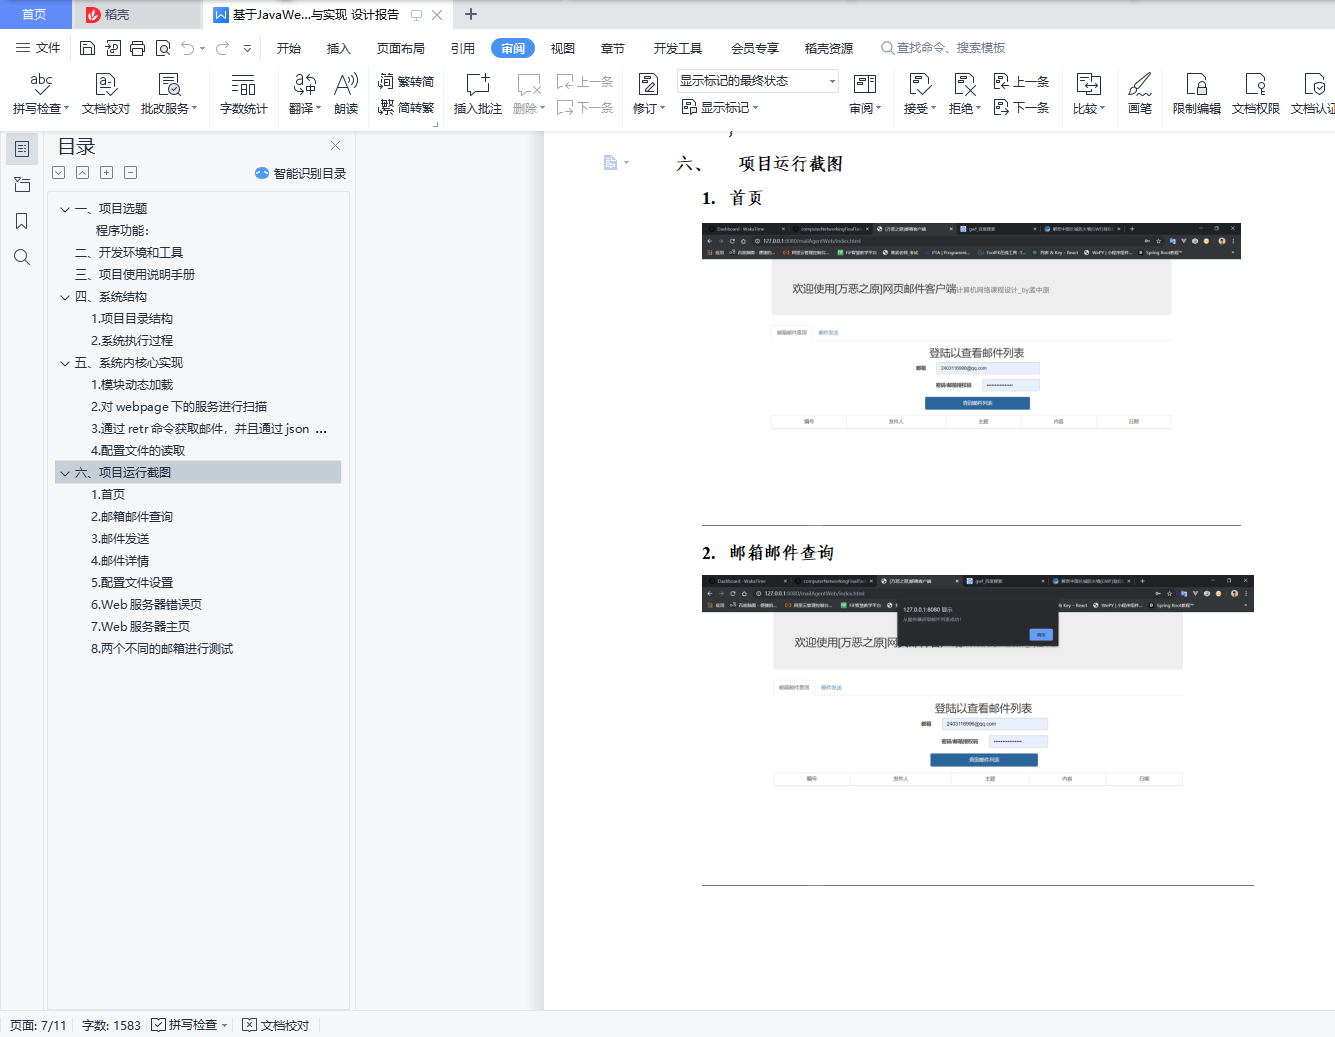Open the 显示标记 dropdown menu
This screenshot has width=1335, height=1037.
(720, 107)
